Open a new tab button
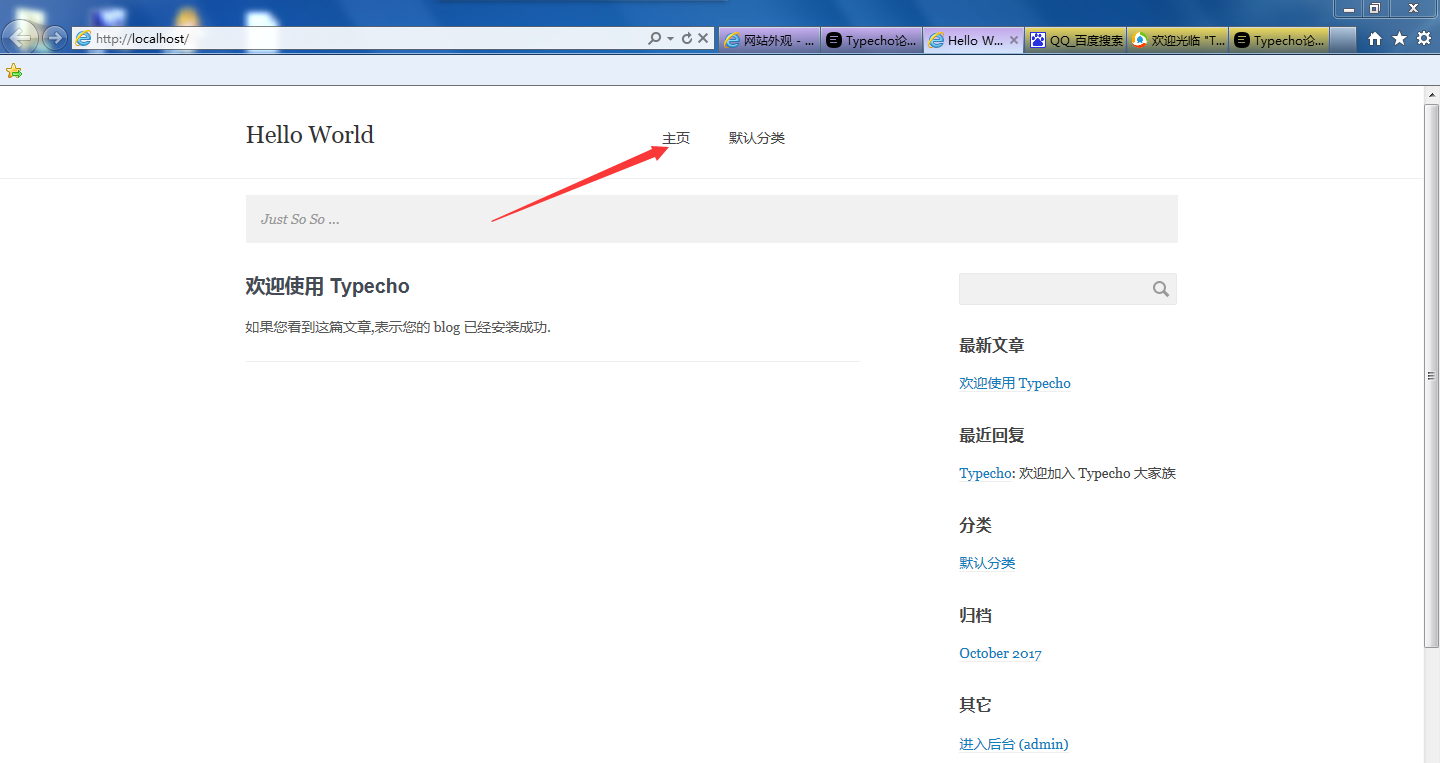Viewport: 1440px width, 763px height. click(x=1343, y=40)
